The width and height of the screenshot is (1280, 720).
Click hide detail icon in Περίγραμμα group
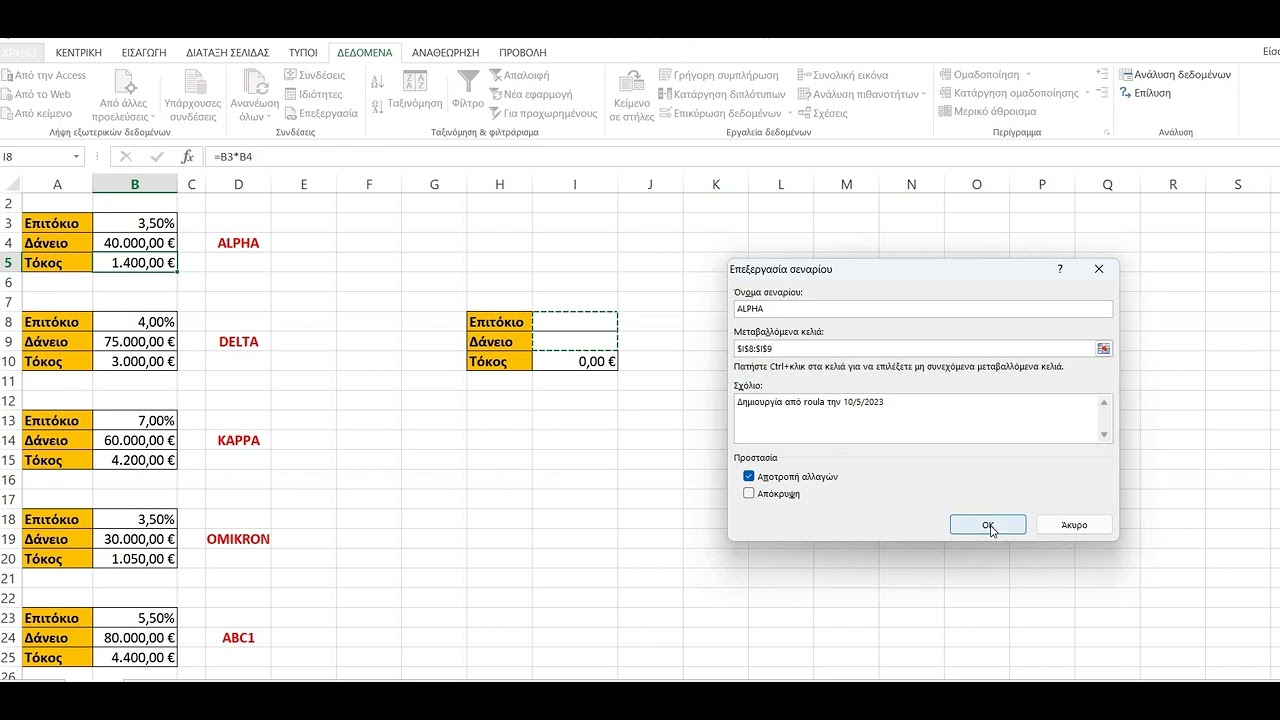tap(1102, 93)
